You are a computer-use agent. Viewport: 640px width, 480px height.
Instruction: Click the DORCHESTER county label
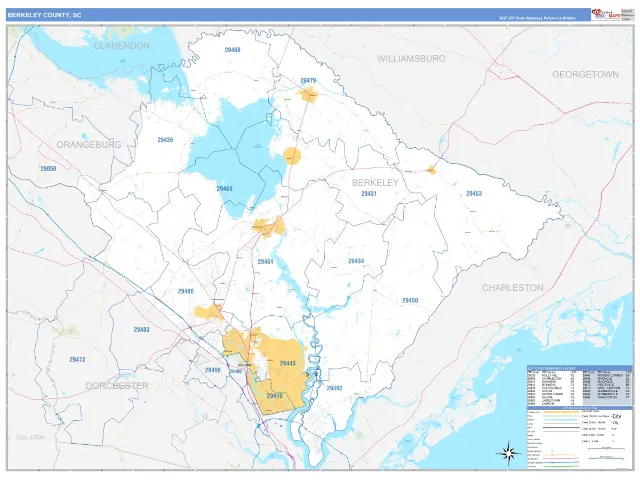[117, 386]
